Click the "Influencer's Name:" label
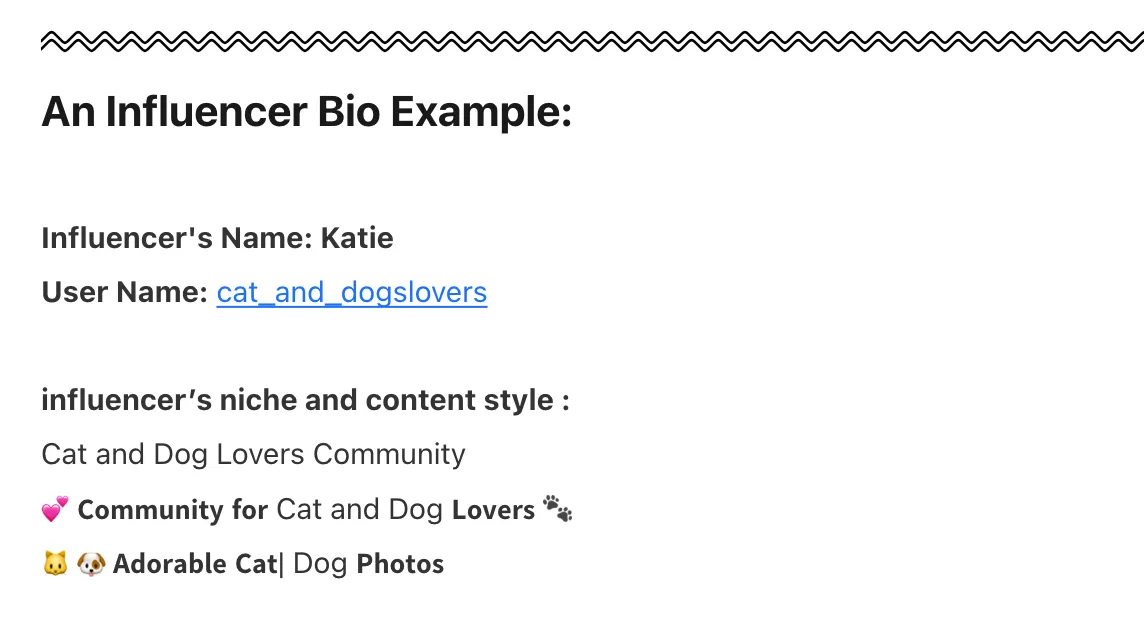Image resolution: width=1144 pixels, height=642 pixels. 177,238
